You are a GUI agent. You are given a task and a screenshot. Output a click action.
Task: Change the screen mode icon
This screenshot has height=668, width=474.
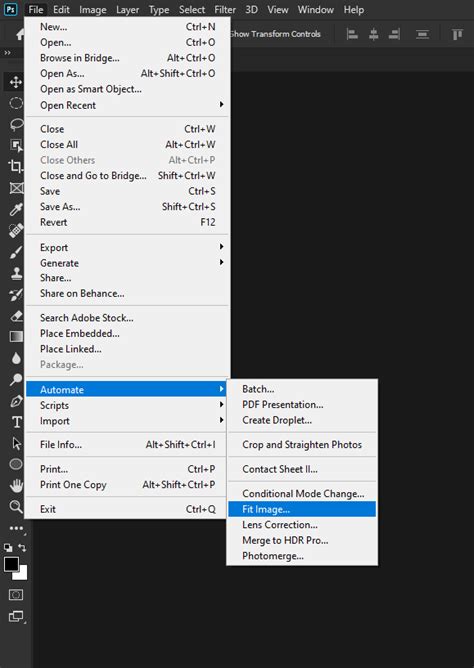click(16, 616)
